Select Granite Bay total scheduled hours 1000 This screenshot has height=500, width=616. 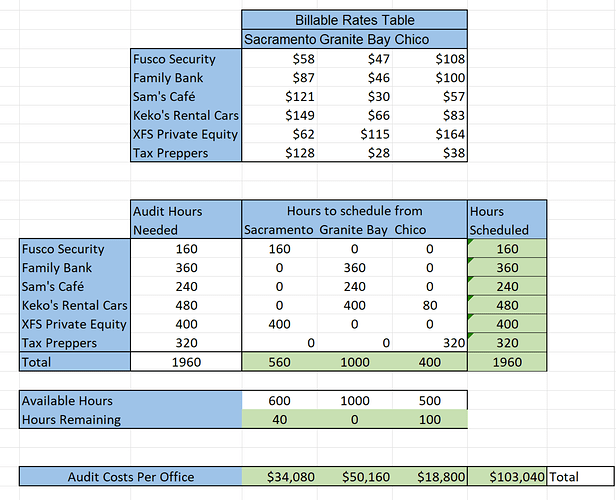[x=355, y=362]
